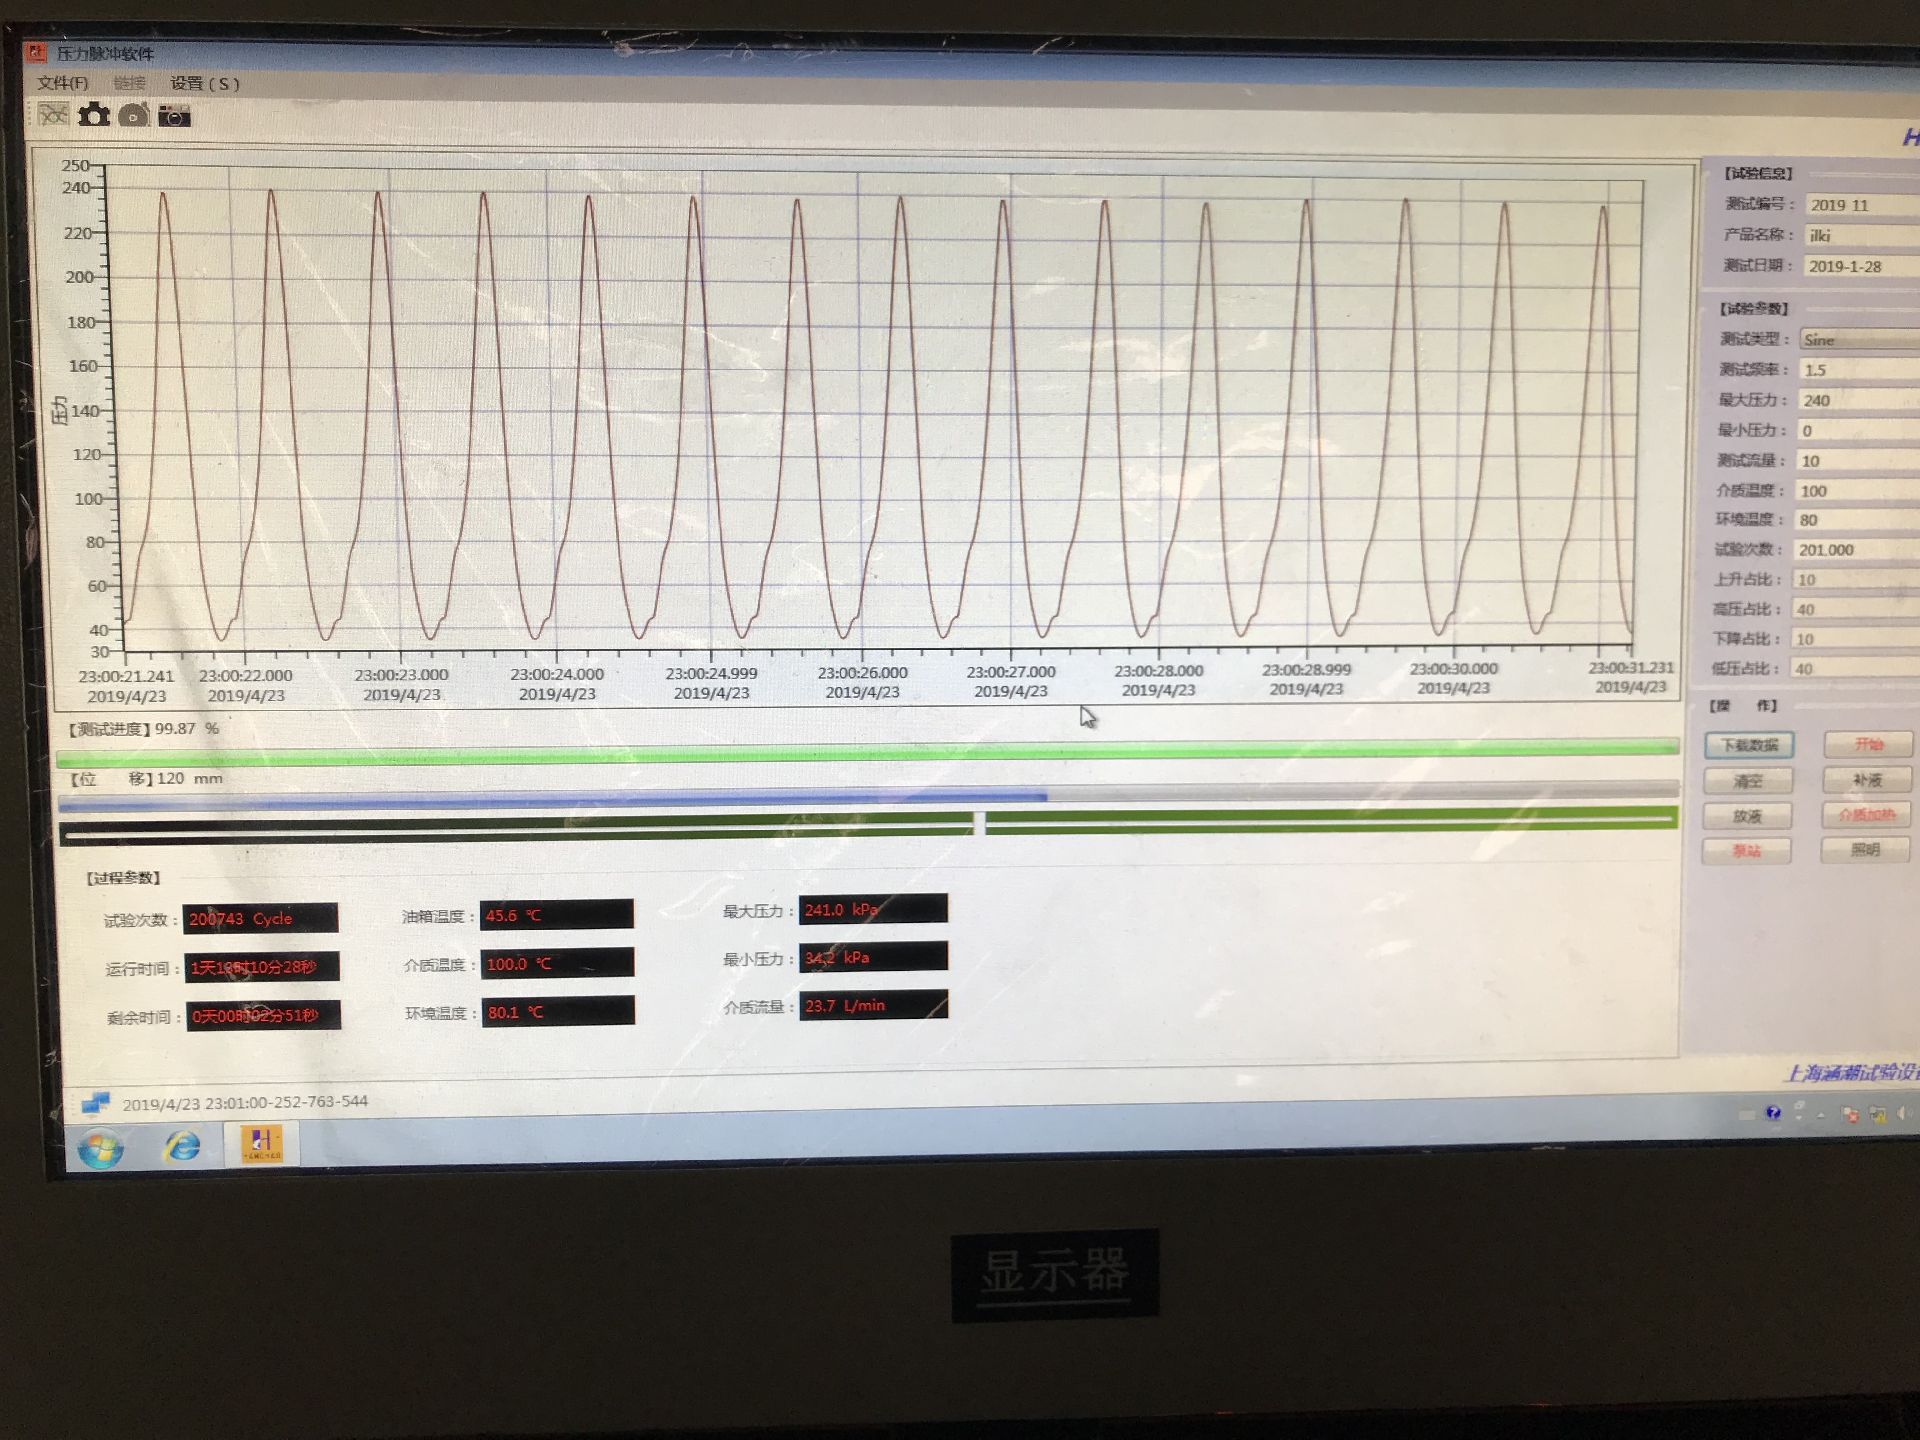The width and height of the screenshot is (1920, 1440).
Task: Show hidden tray icons arrow
Action: click(x=1821, y=1113)
